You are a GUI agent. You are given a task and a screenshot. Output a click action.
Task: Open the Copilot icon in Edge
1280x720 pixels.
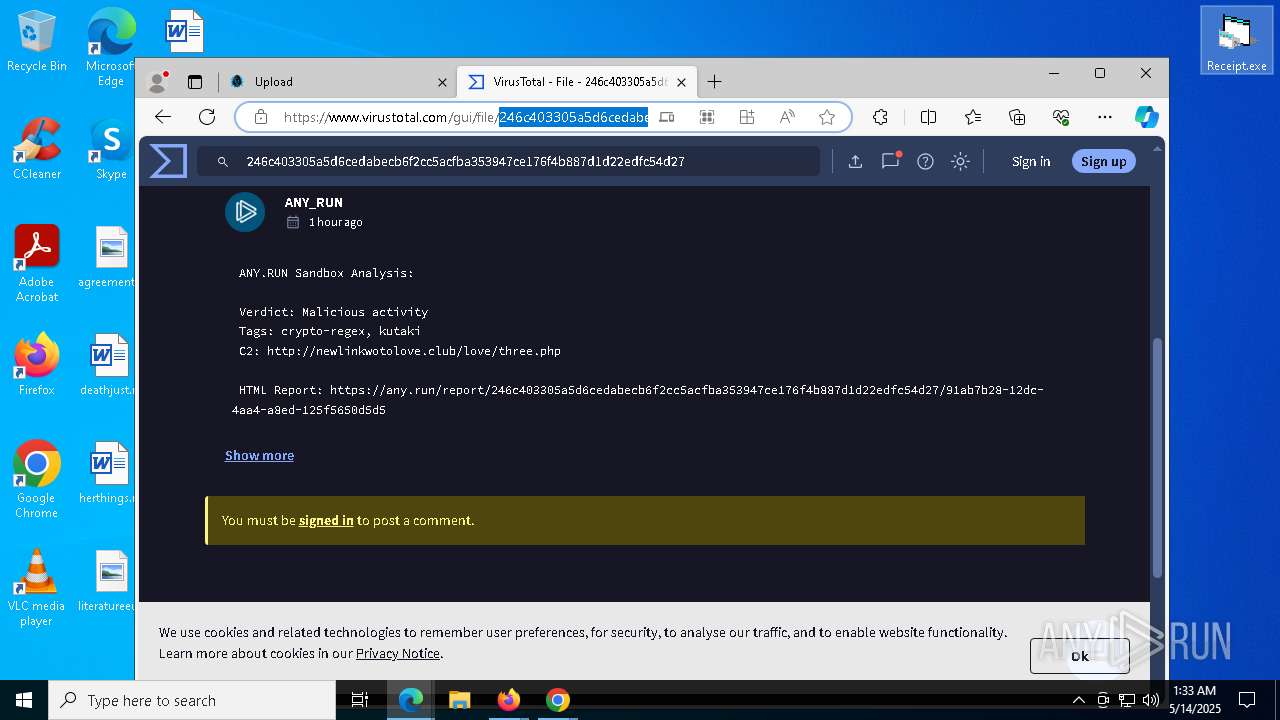[x=1147, y=117]
